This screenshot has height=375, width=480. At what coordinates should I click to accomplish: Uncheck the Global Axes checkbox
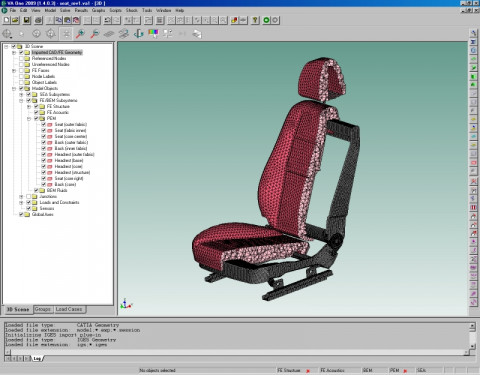click(x=21, y=214)
